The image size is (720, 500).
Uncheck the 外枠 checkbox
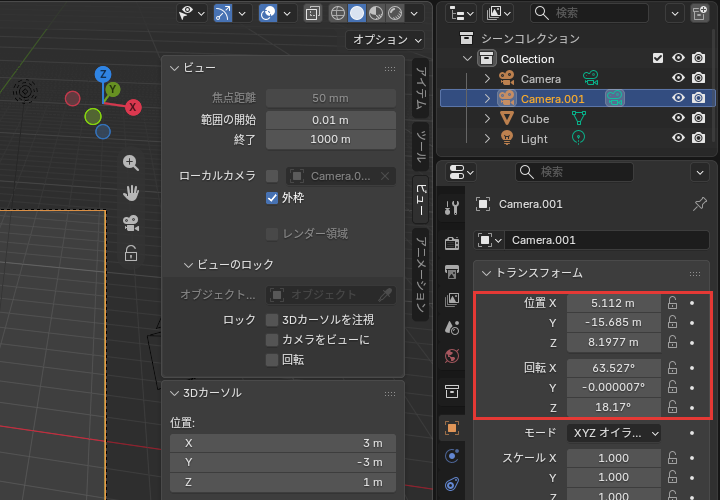point(272,198)
